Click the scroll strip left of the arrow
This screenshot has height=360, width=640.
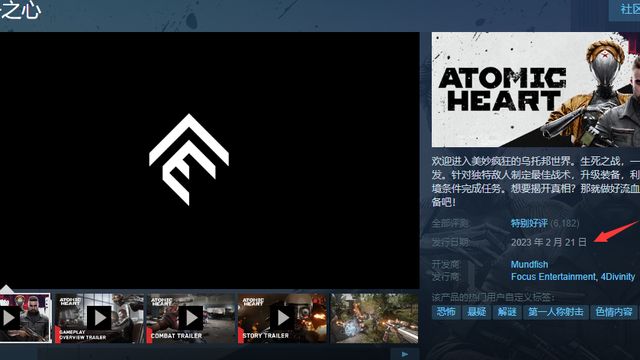pos(194,354)
